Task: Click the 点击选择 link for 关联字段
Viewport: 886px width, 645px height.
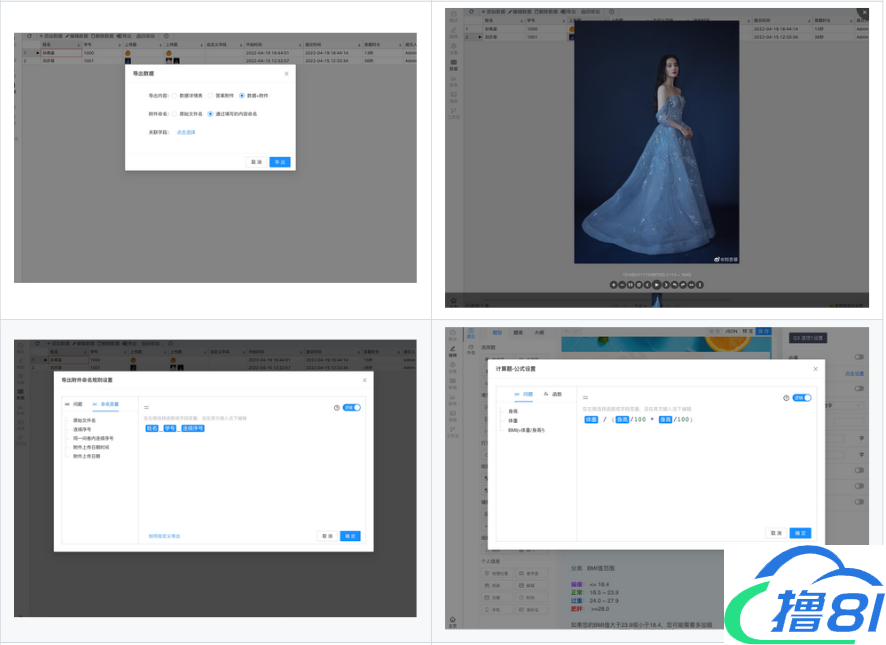Action: point(186,132)
